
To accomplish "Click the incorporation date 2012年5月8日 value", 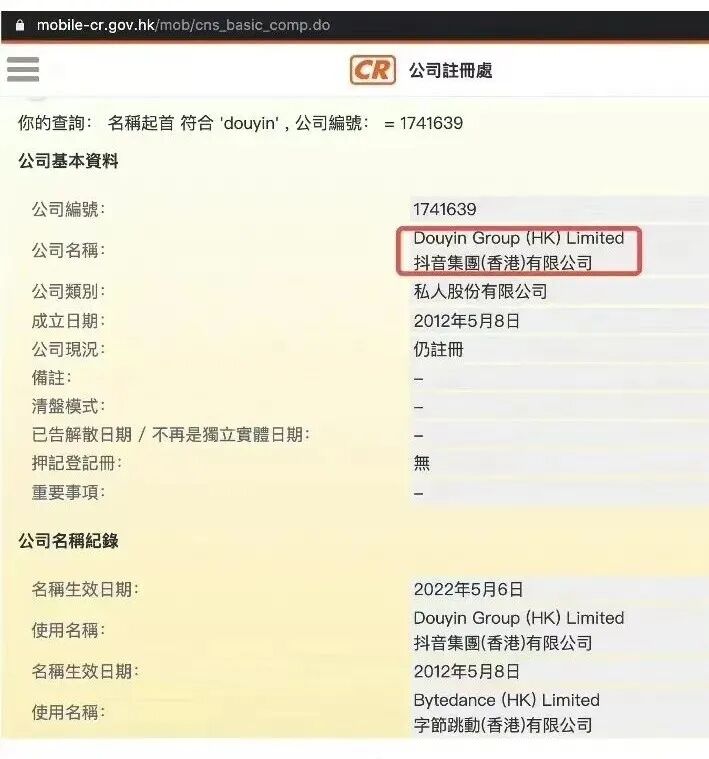I will point(467,321).
